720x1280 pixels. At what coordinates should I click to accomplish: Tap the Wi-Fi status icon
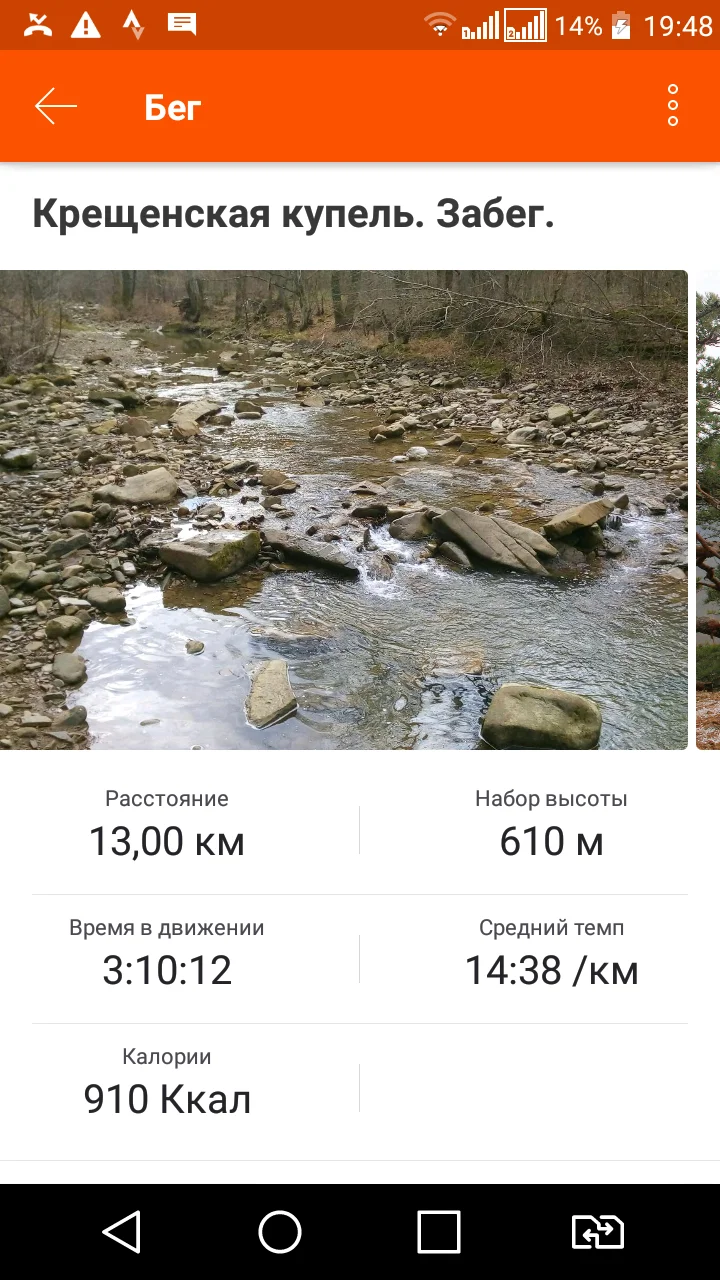click(439, 25)
